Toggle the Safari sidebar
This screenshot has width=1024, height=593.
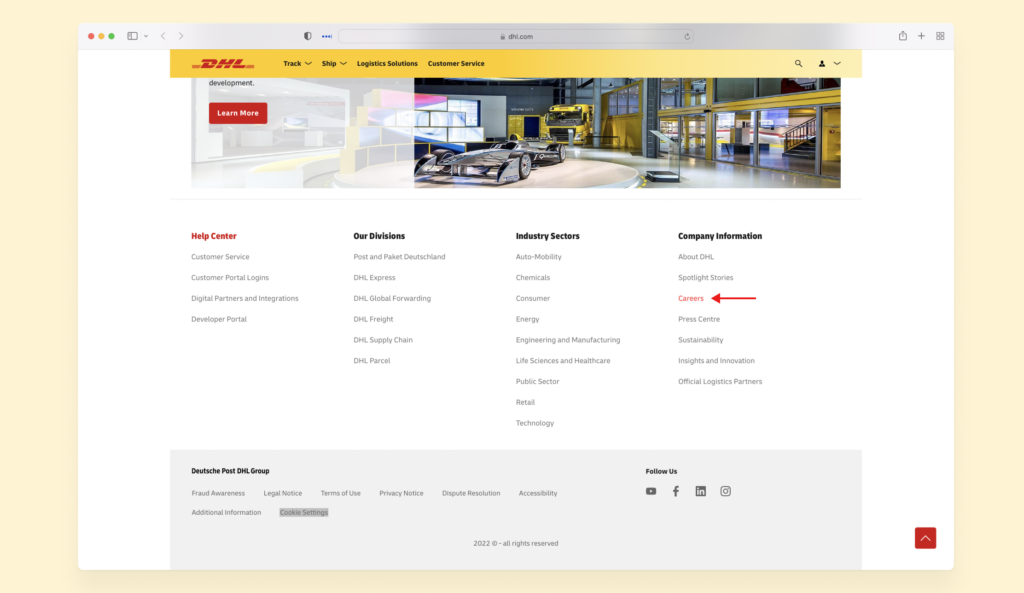tap(131, 35)
